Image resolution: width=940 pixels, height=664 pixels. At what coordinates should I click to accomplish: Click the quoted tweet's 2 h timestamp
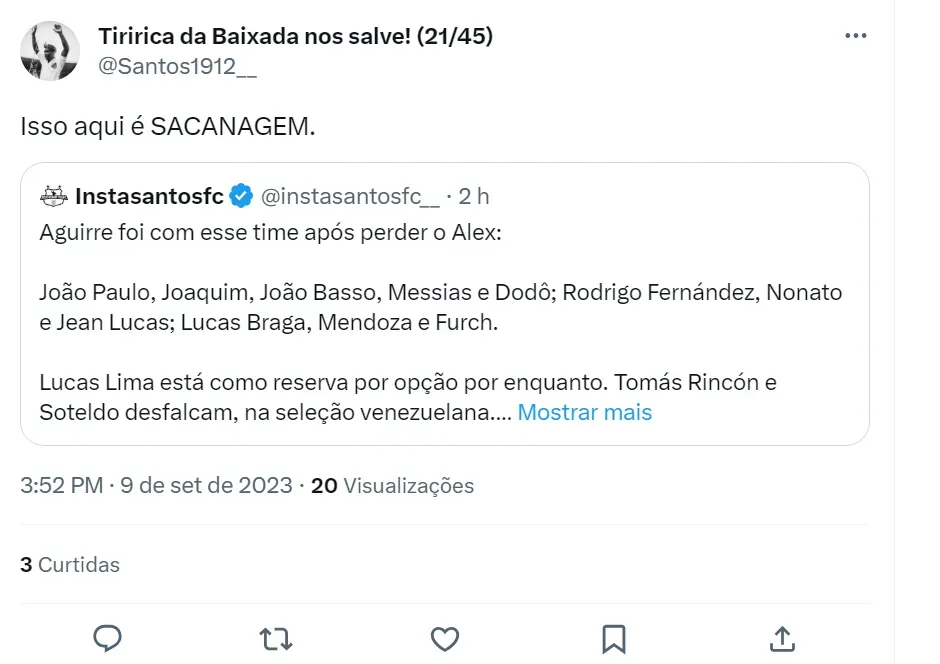click(474, 196)
